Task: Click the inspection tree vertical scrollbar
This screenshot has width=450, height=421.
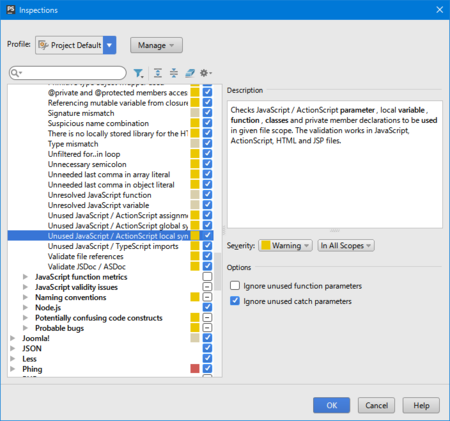Action: coord(218,271)
